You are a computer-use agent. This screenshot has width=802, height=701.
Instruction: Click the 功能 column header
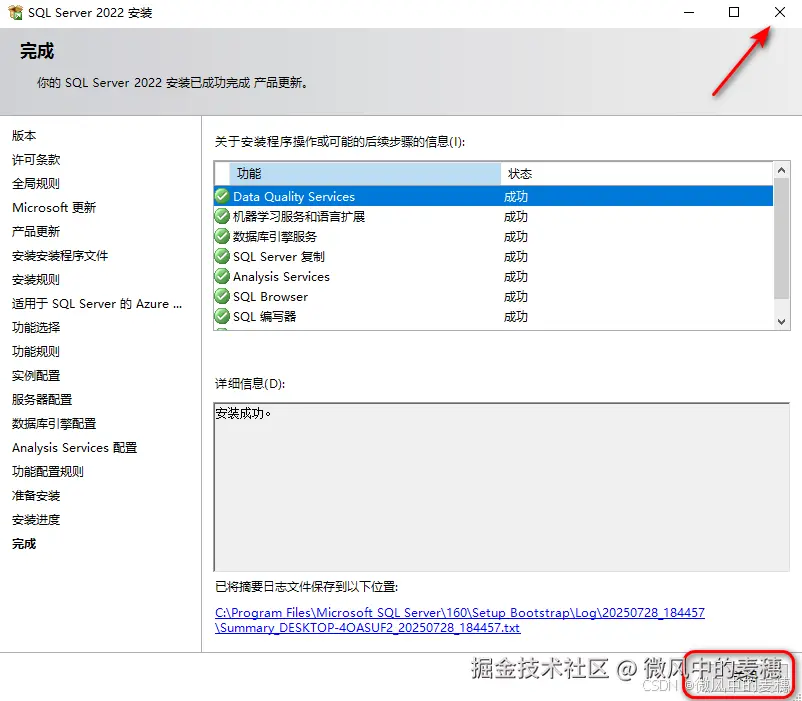pos(280,173)
